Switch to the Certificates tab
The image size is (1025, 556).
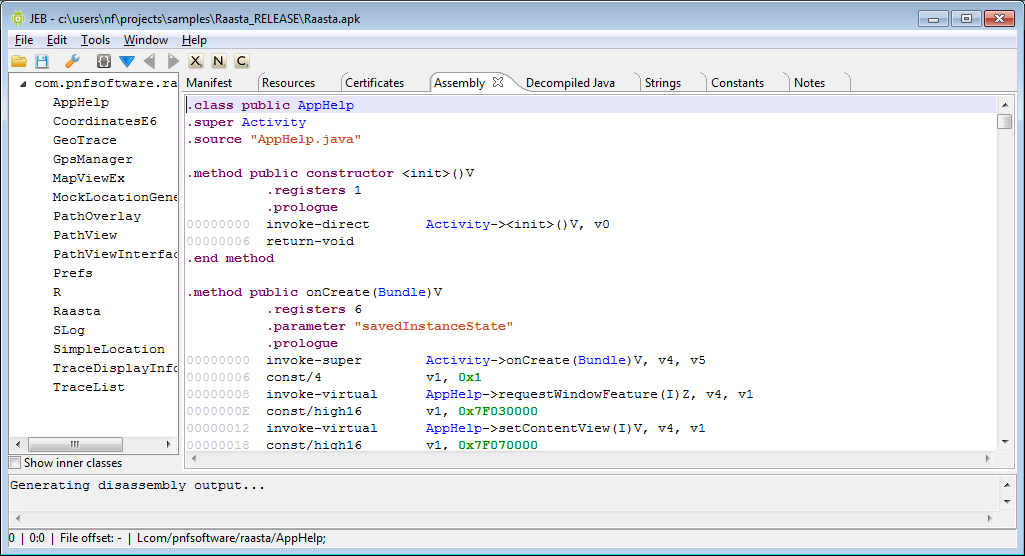[x=375, y=83]
